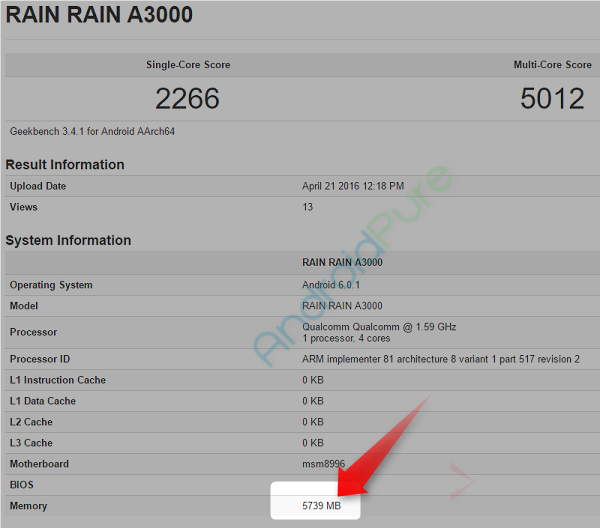Select the multi-core score 5012
600x528 pixels.
click(x=552, y=99)
